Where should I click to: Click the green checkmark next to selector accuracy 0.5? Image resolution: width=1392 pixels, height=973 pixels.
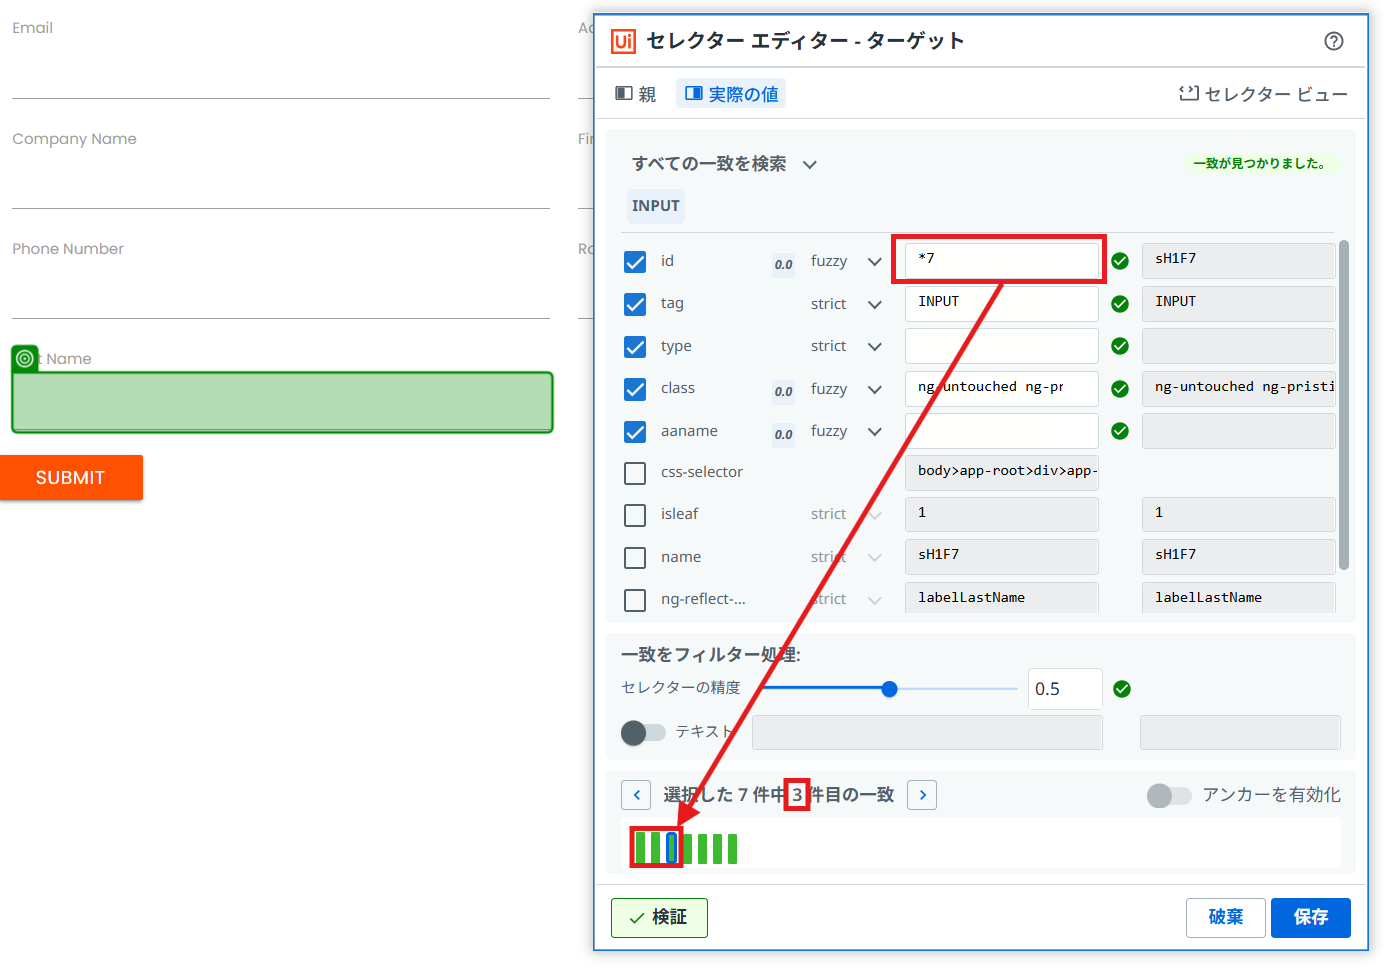[x=1122, y=689]
